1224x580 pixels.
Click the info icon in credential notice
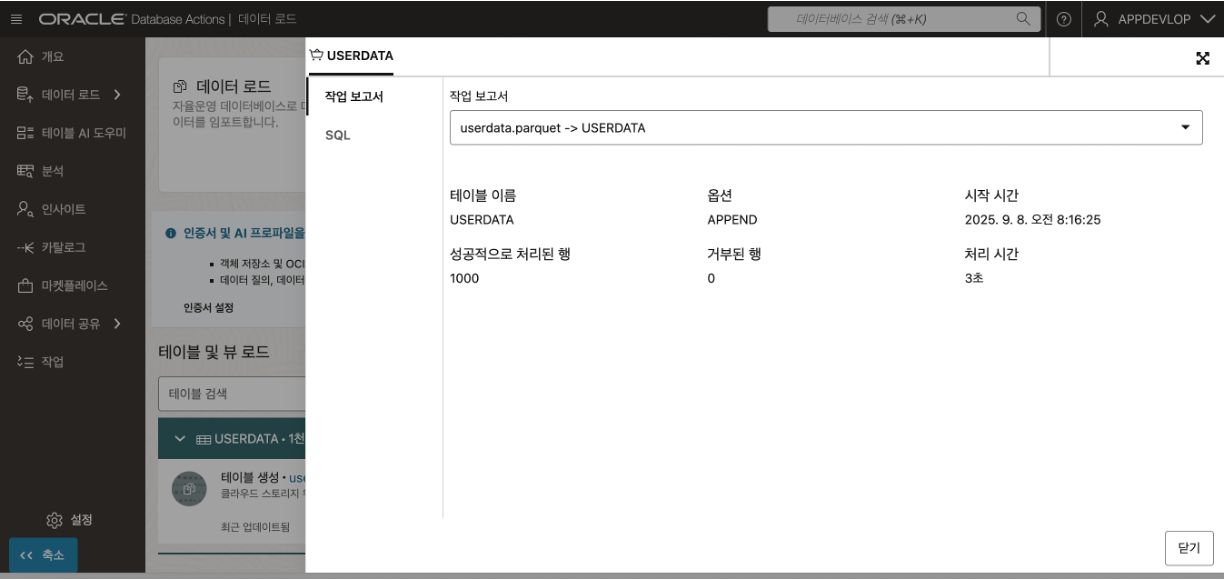[171, 233]
